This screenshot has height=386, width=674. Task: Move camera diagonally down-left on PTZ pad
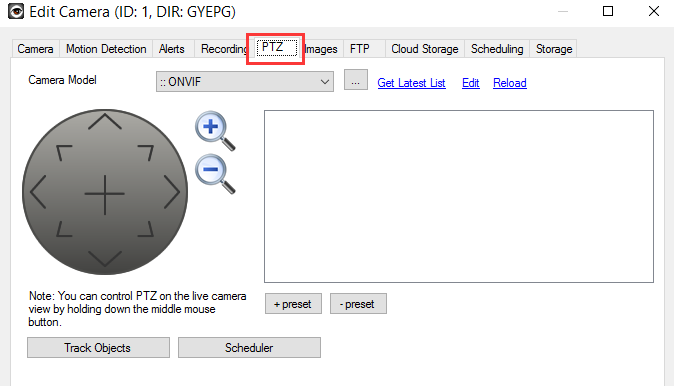64,229
